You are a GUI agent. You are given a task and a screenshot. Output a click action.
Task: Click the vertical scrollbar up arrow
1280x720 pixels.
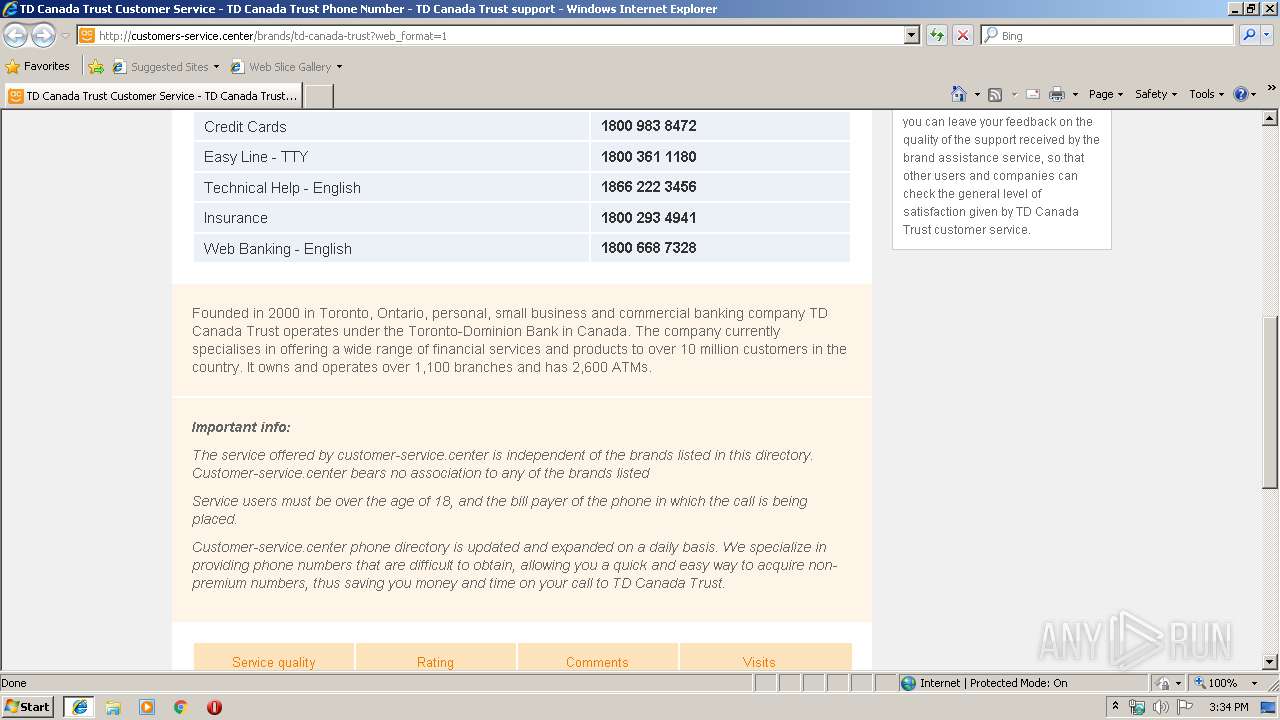click(1270, 119)
